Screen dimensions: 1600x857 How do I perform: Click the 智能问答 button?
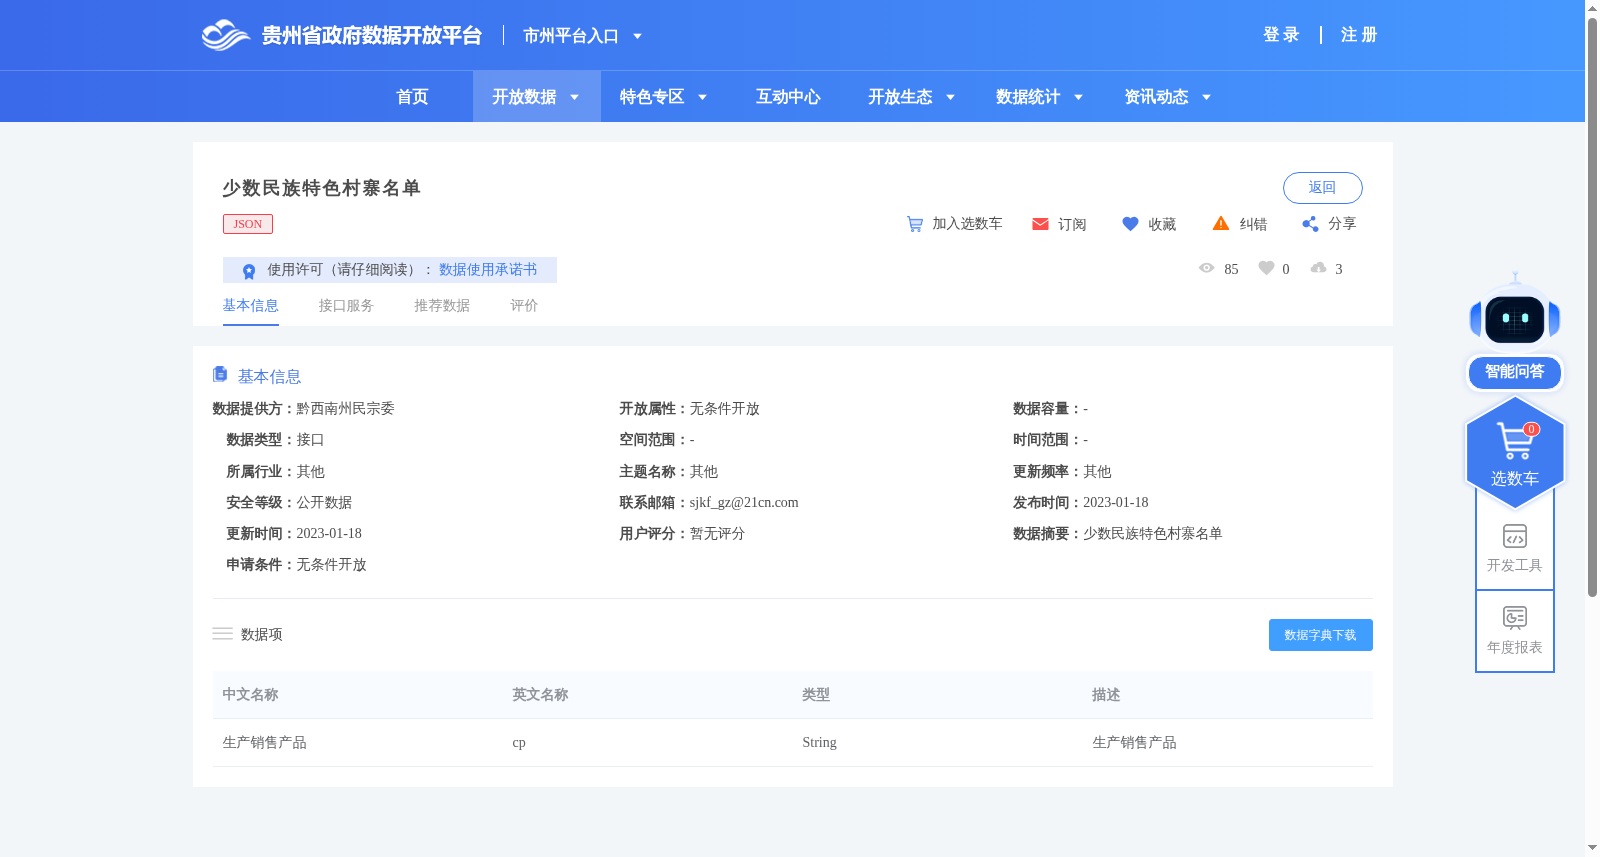point(1514,372)
